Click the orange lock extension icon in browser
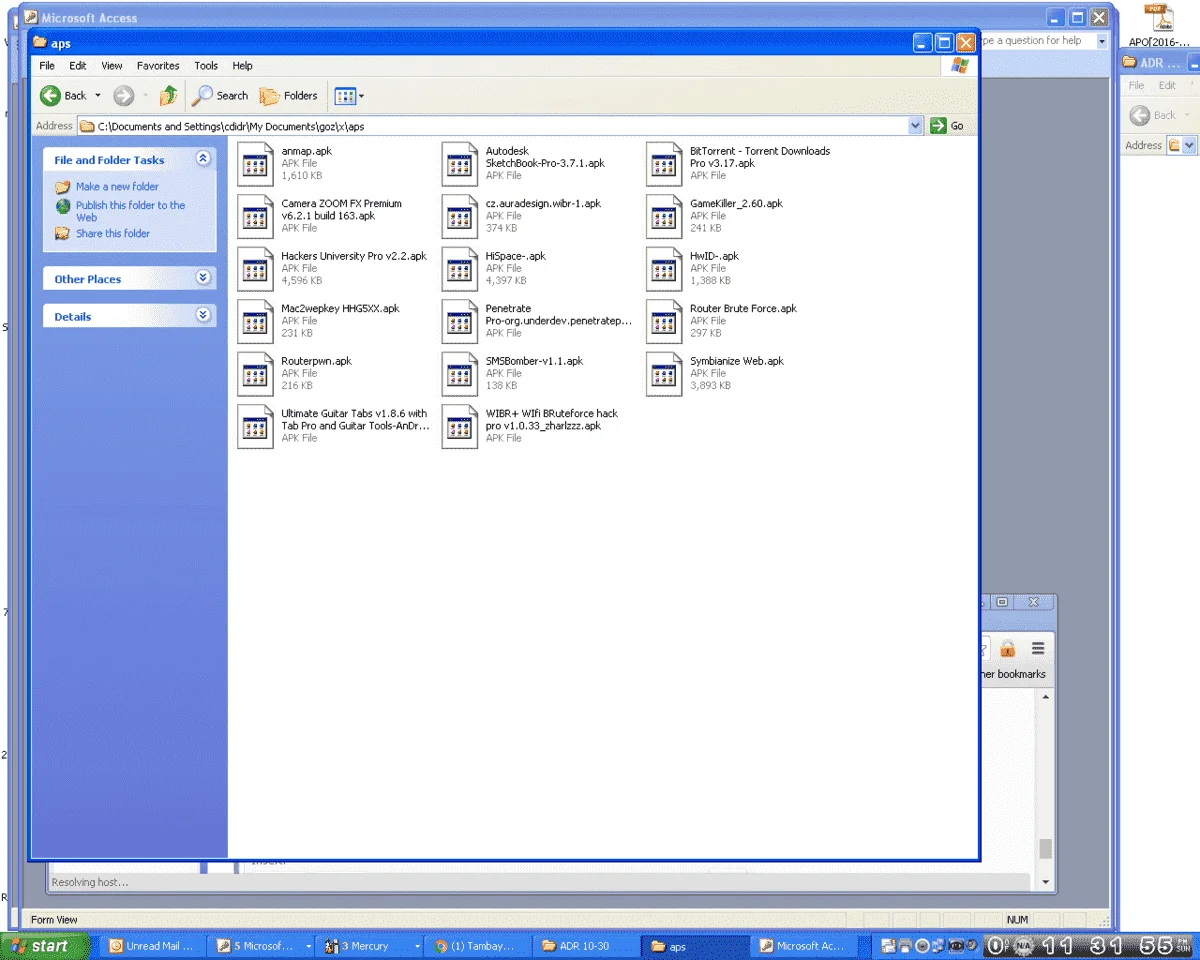Image resolution: width=1200 pixels, height=960 pixels. 1008,648
